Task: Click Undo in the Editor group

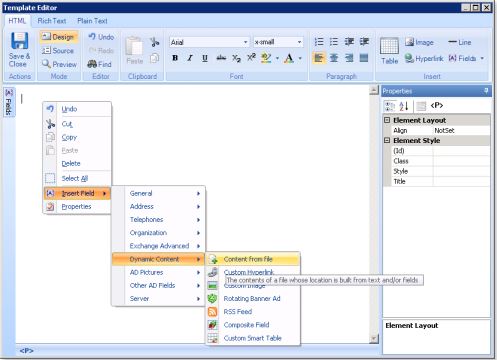Action: pyautogui.click(x=101, y=37)
